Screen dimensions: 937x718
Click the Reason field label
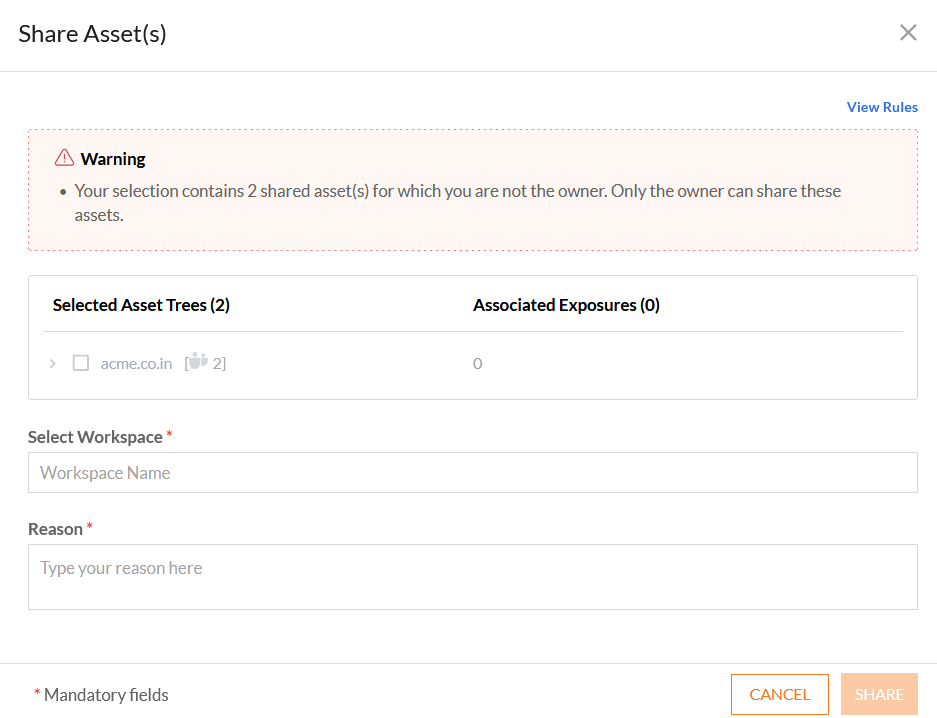(x=55, y=529)
